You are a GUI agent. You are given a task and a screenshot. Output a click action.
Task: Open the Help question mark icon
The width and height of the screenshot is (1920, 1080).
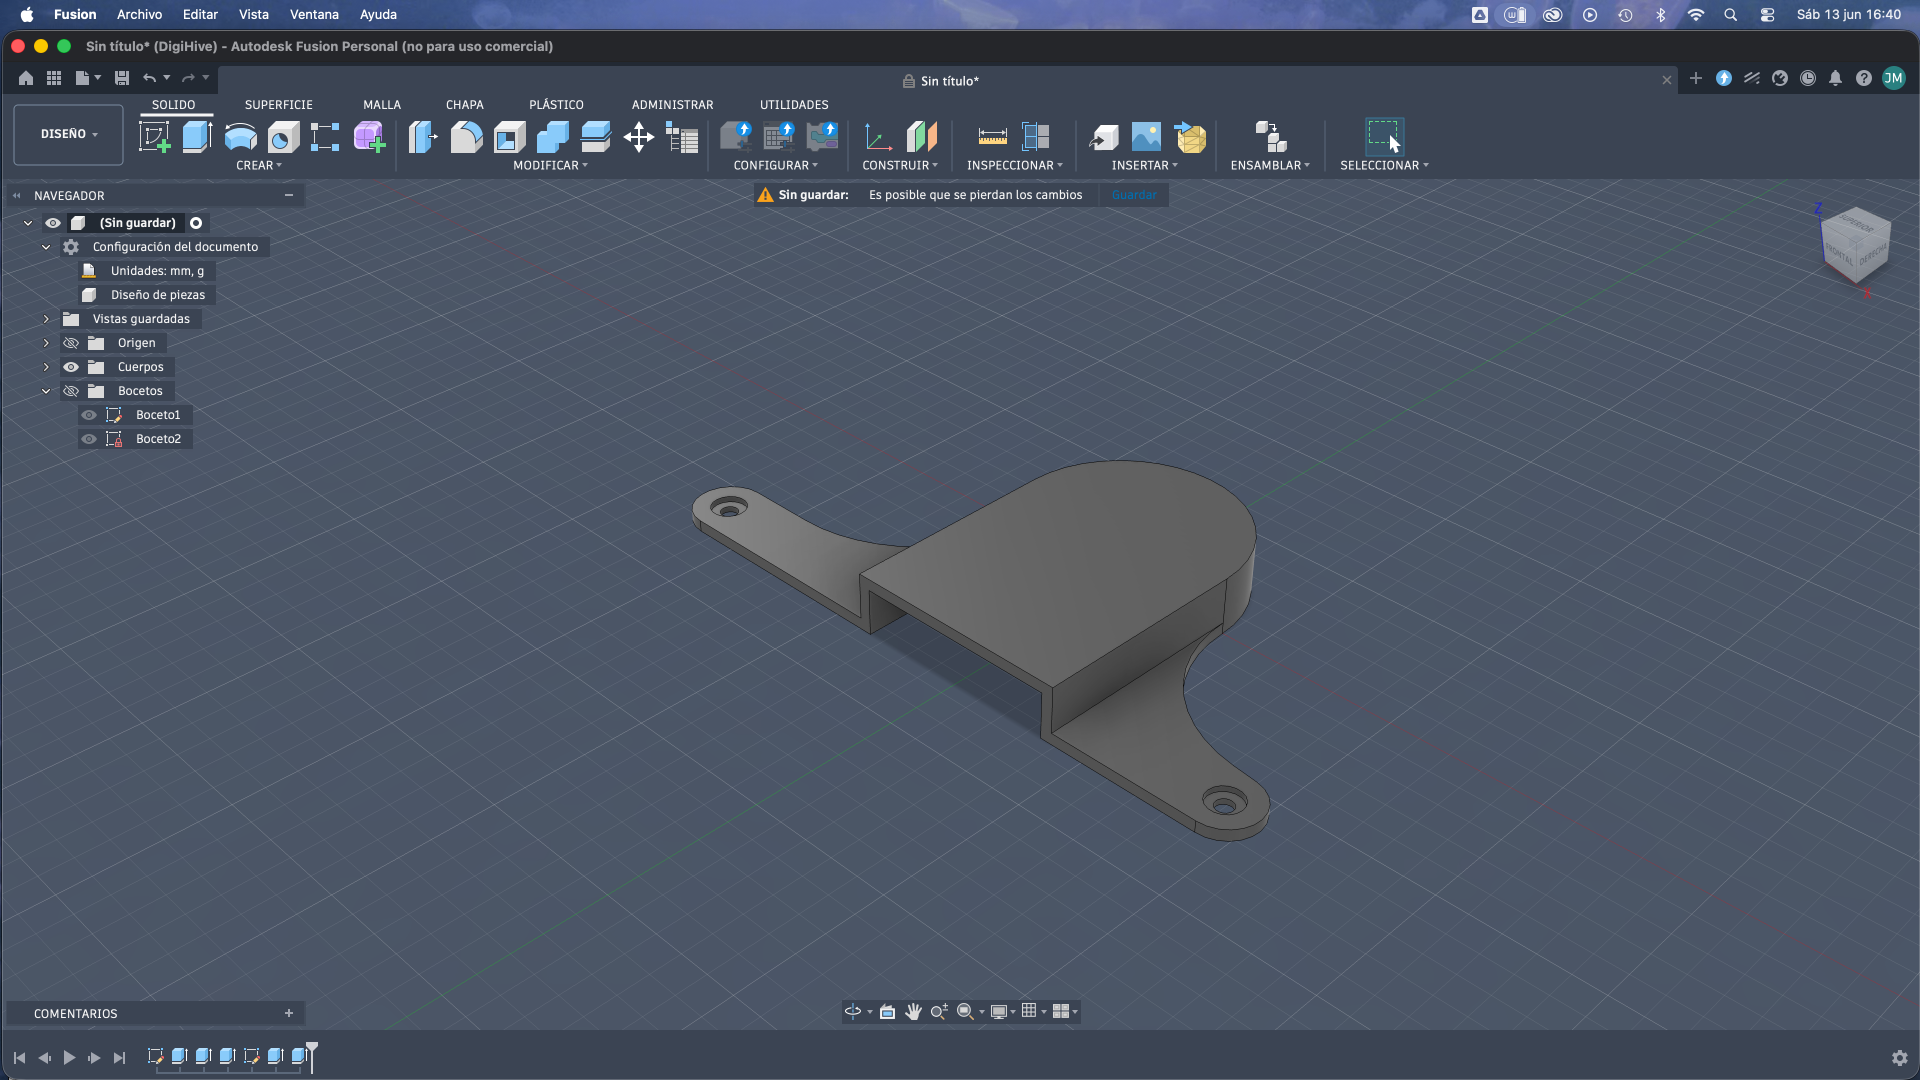pyautogui.click(x=1863, y=78)
